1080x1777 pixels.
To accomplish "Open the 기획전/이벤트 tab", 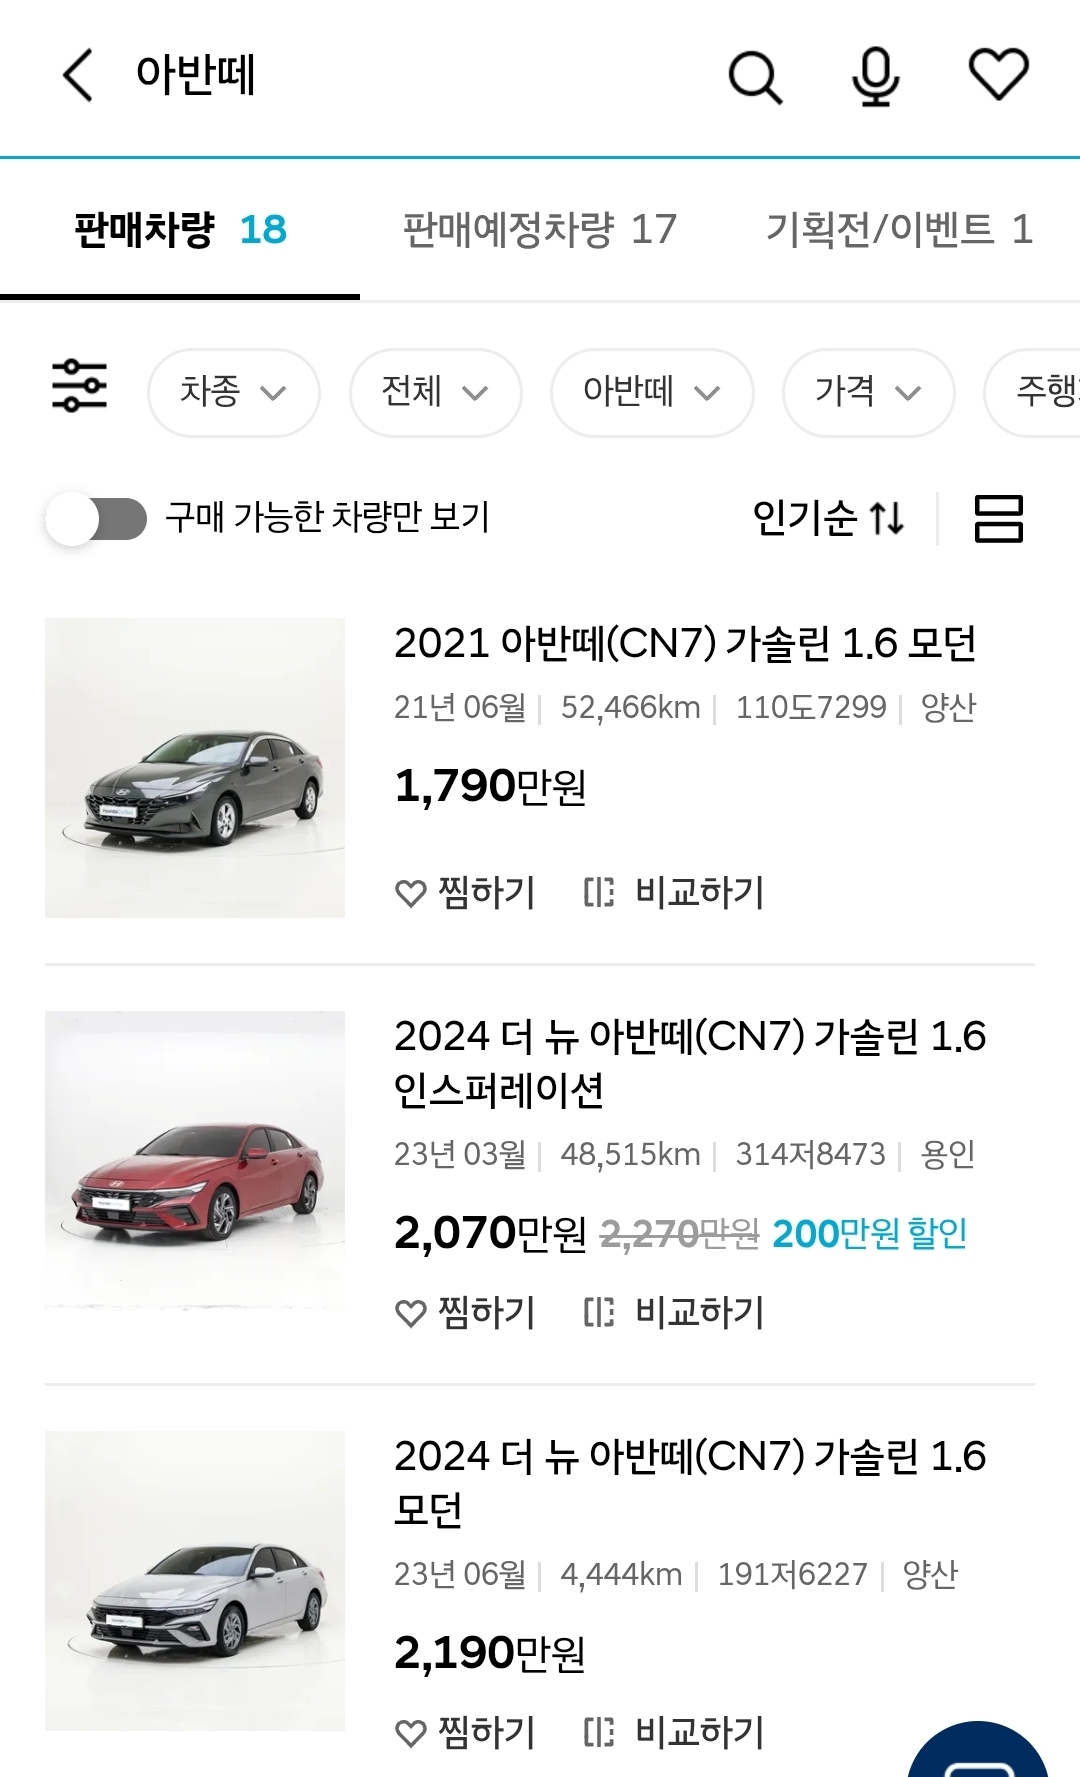I will coord(898,229).
